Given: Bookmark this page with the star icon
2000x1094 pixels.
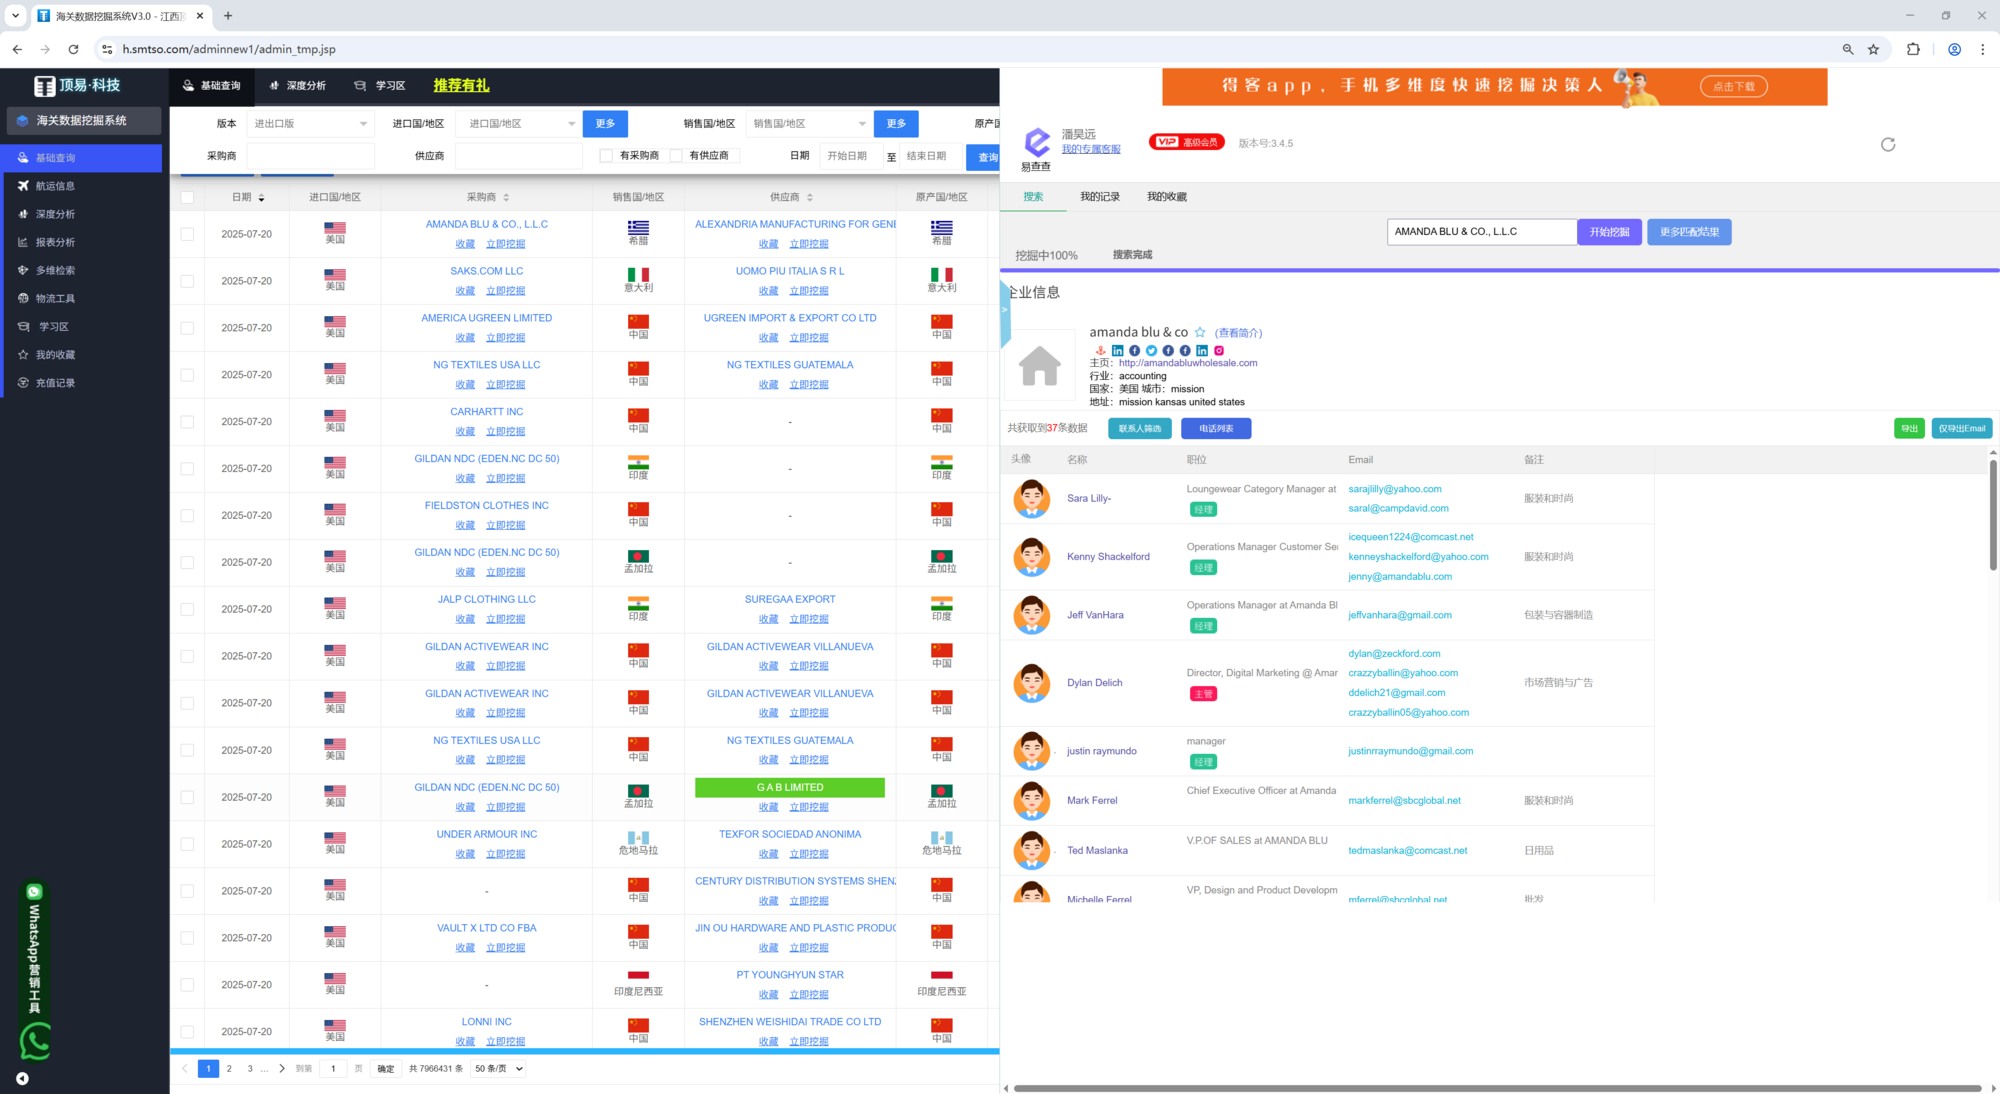Looking at the screenshot, I should (x=1873, y=49).
